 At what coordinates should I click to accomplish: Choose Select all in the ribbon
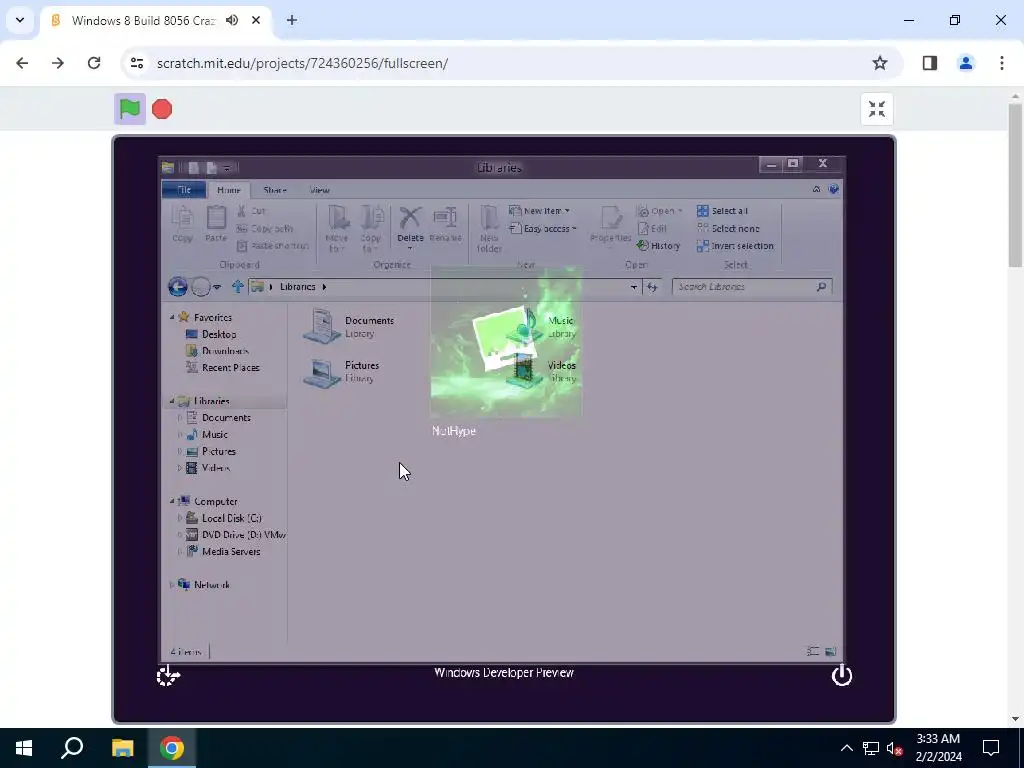point(722,211)
